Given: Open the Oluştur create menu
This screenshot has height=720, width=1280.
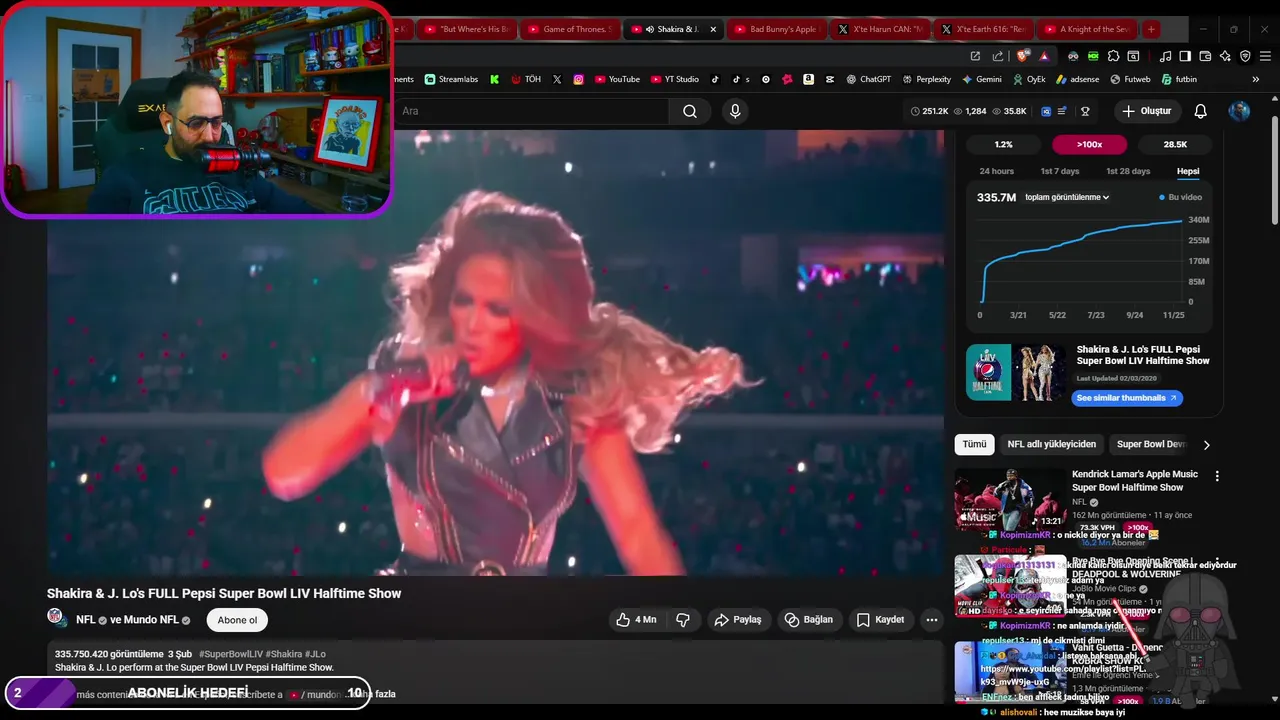Looking at the screenshot, I should pos(1146,111).
